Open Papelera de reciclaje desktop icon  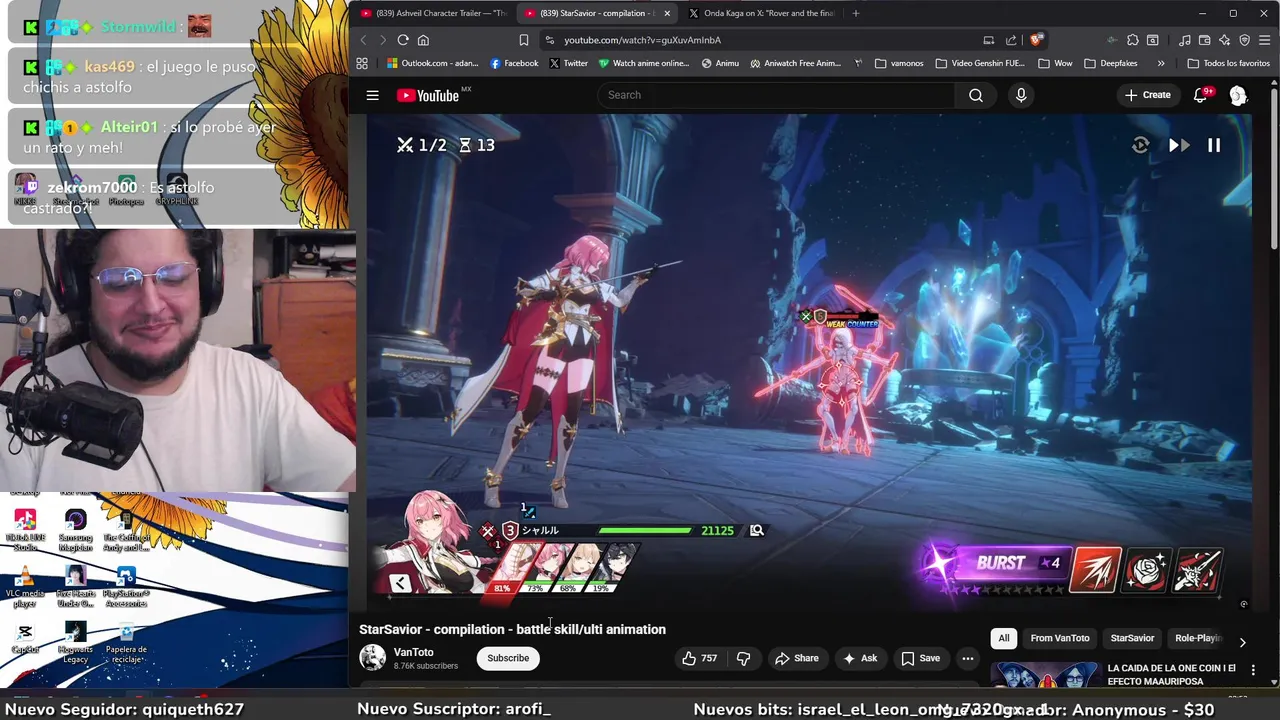[x=126, y=643]
